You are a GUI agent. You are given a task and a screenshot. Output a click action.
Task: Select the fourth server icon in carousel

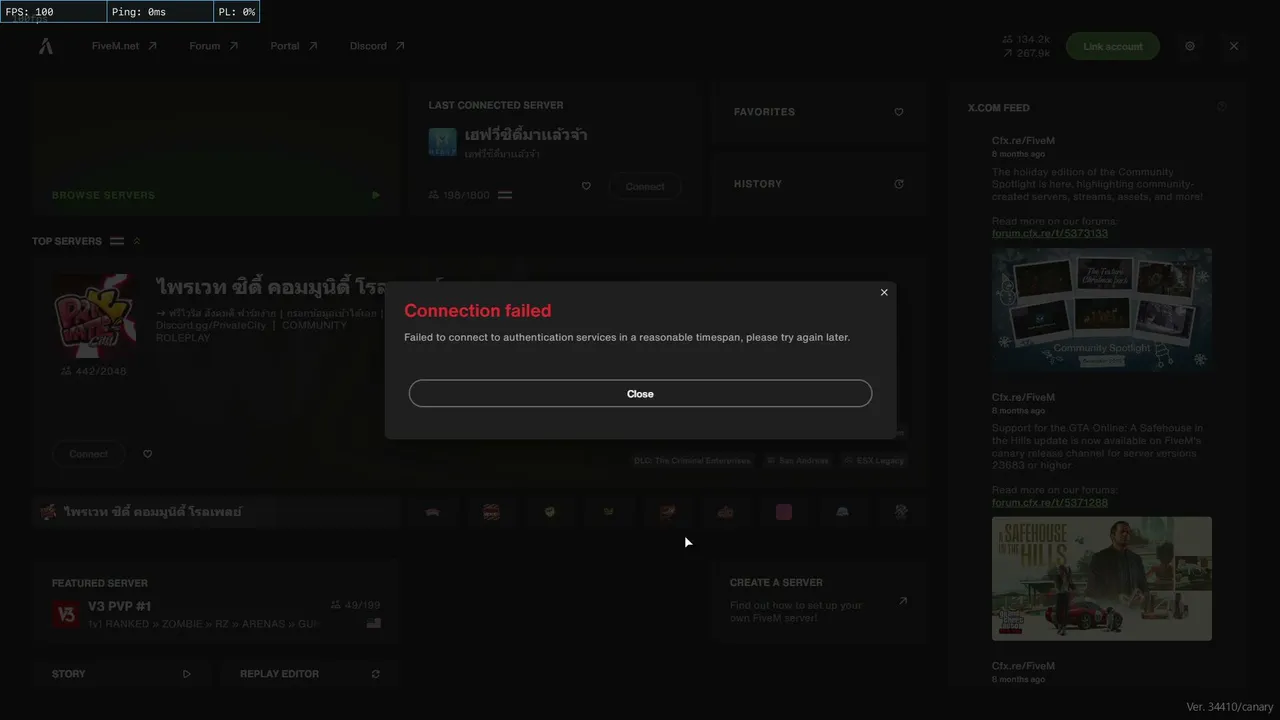(608, 512)
